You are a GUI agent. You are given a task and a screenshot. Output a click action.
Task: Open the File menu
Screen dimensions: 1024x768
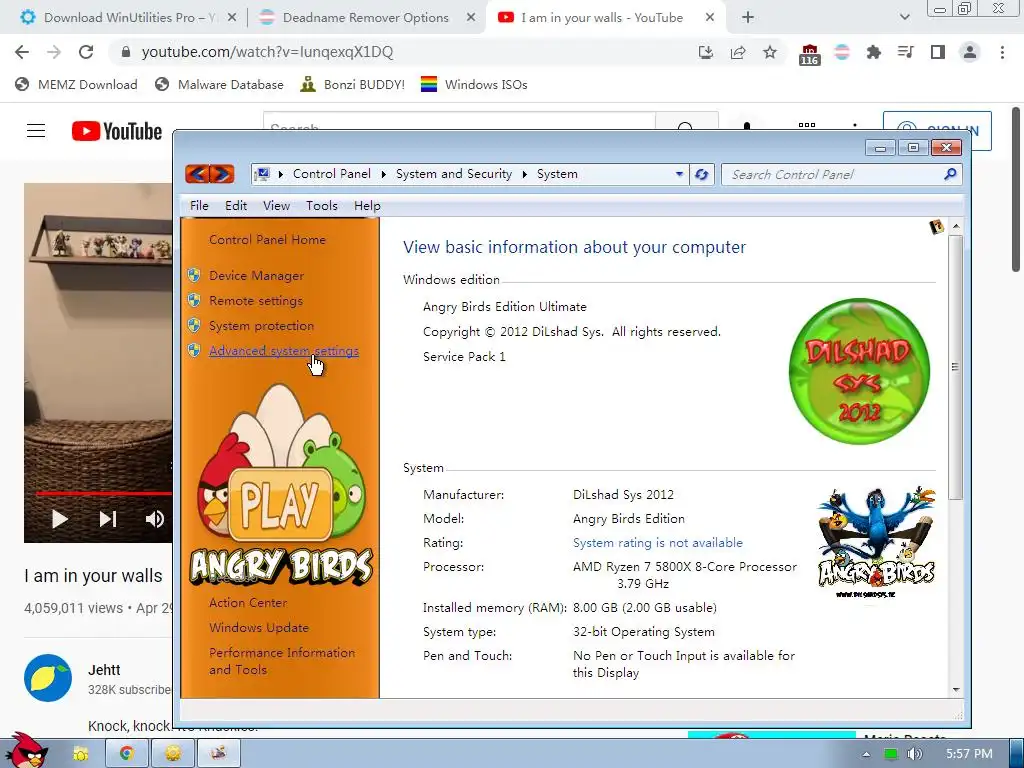(x=199, y=206)
